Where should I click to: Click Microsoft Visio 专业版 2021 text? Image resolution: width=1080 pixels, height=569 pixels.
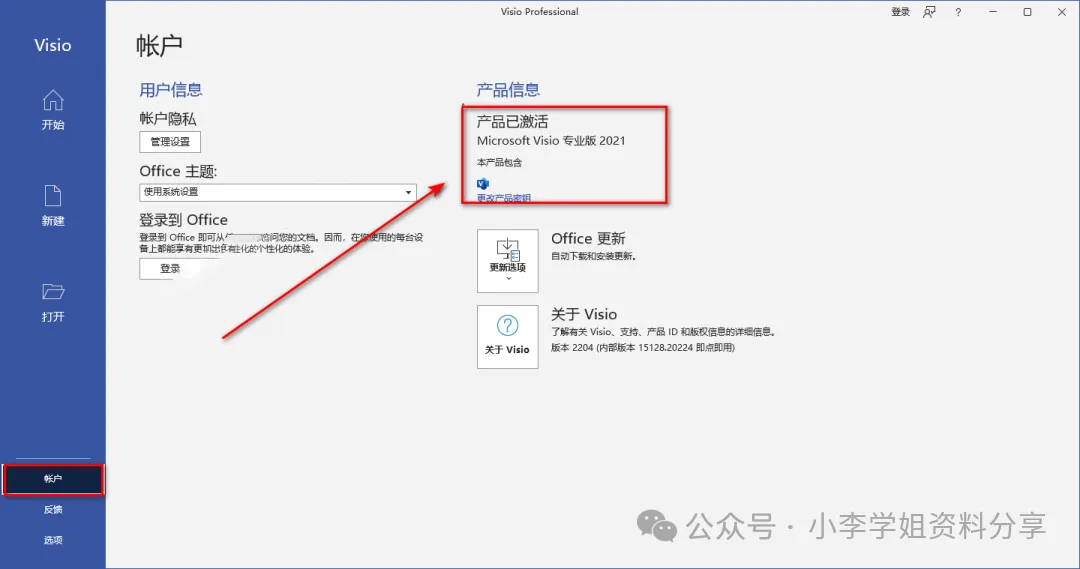(x=551, y=141)
